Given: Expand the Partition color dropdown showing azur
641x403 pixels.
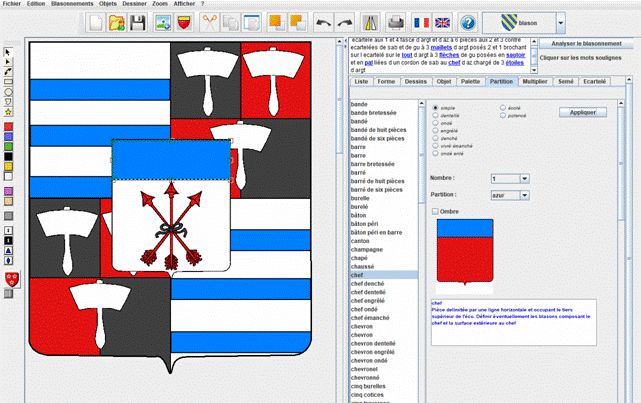Looking at the screenshot, I should coord(523,196).
